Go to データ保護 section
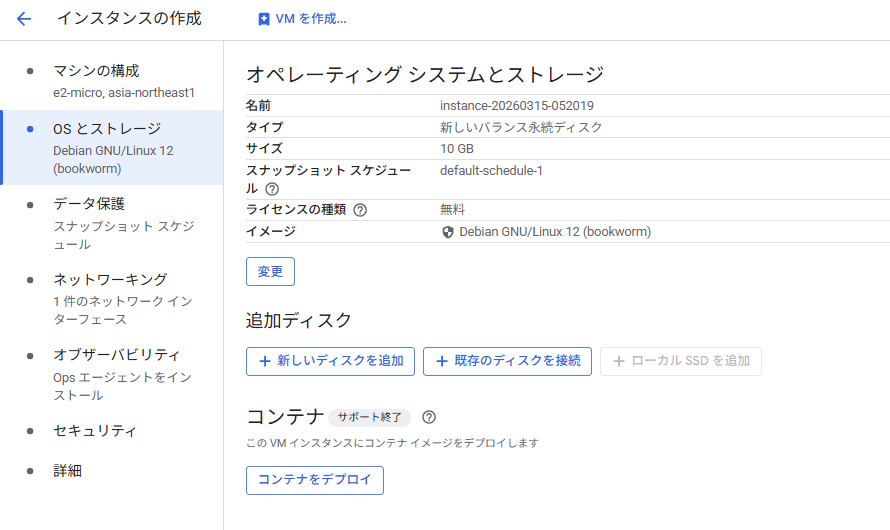Image resolution: width=890 pixels, height=530 pixels. point(89,204)
